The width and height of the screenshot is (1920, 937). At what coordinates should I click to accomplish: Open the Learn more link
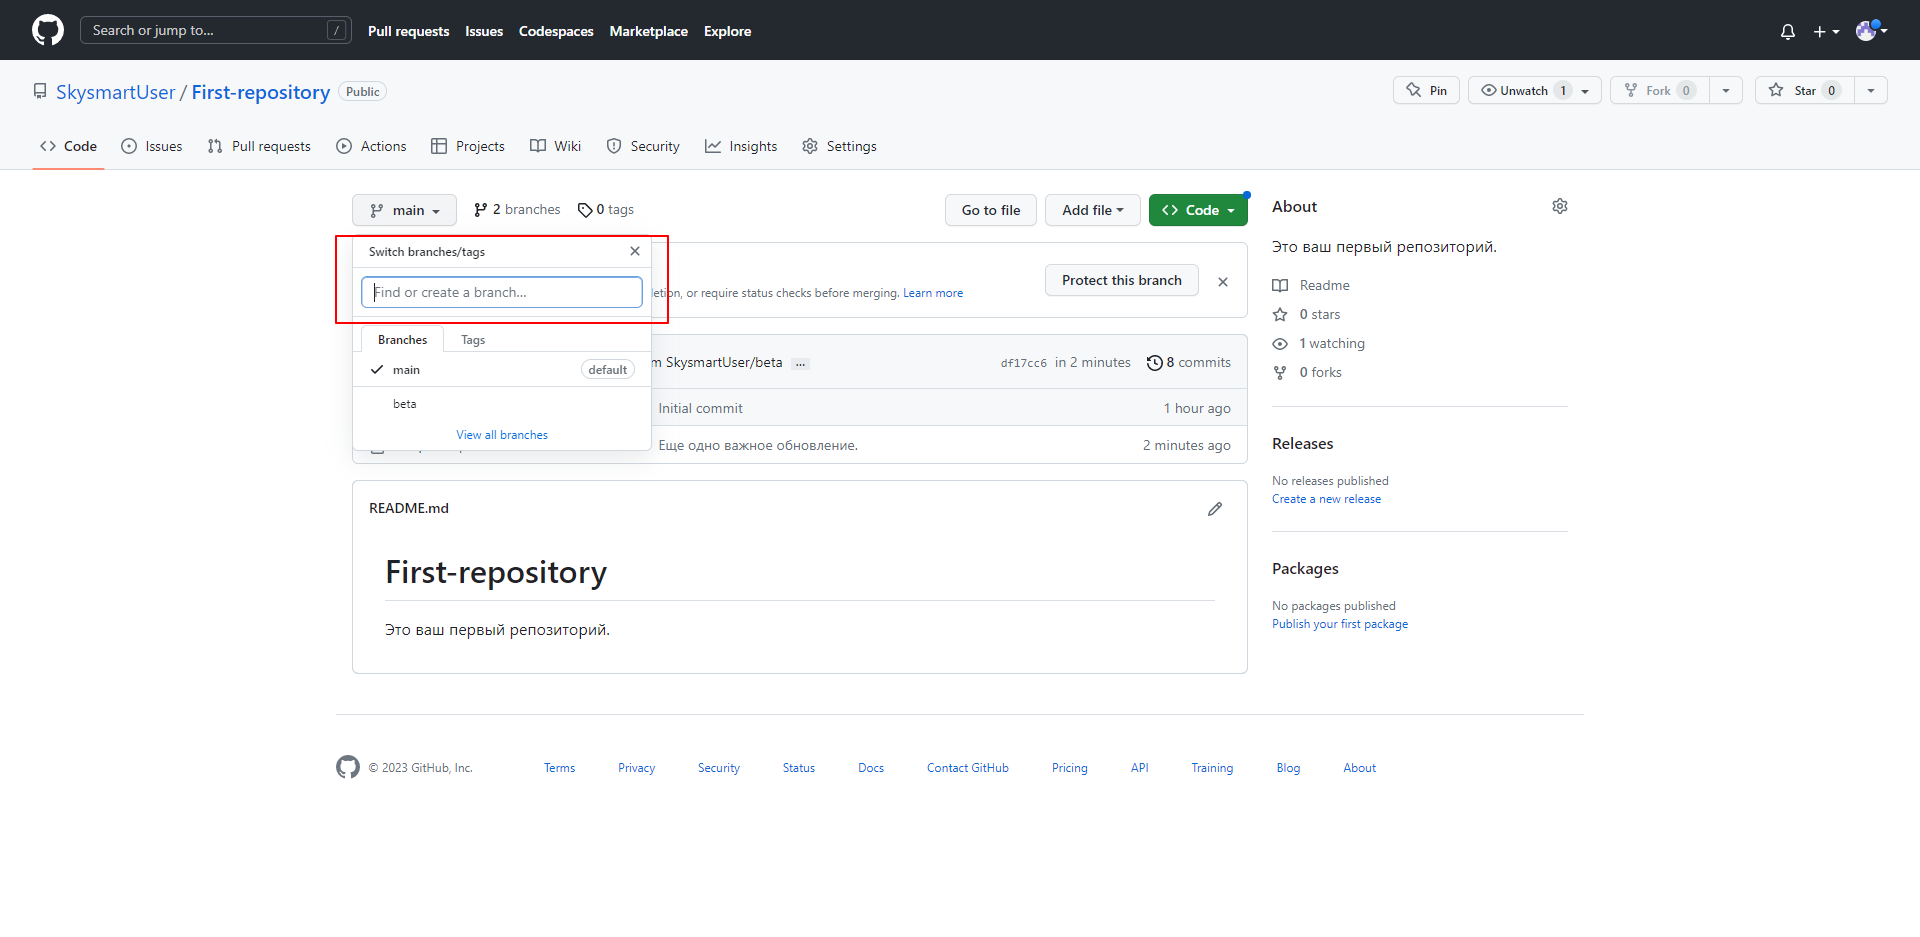(933, 293)
